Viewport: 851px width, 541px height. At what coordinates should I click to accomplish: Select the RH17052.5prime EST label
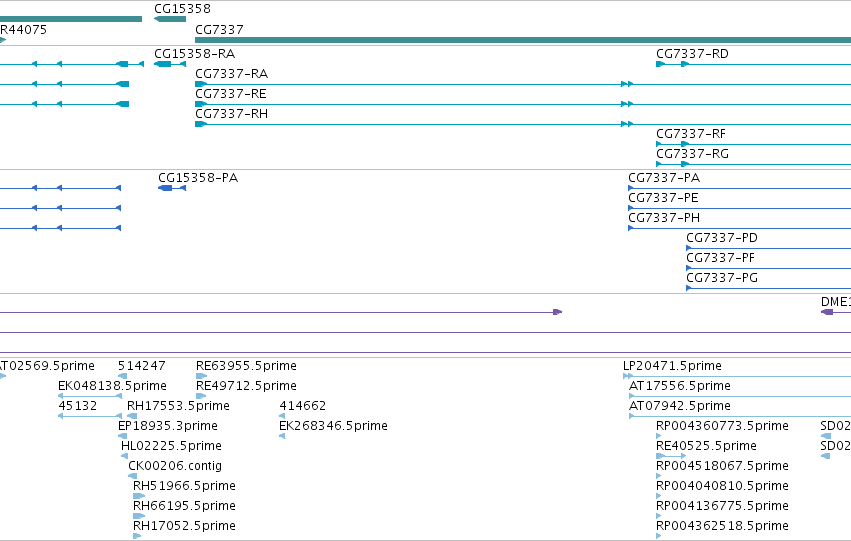(x=185, y=527)
